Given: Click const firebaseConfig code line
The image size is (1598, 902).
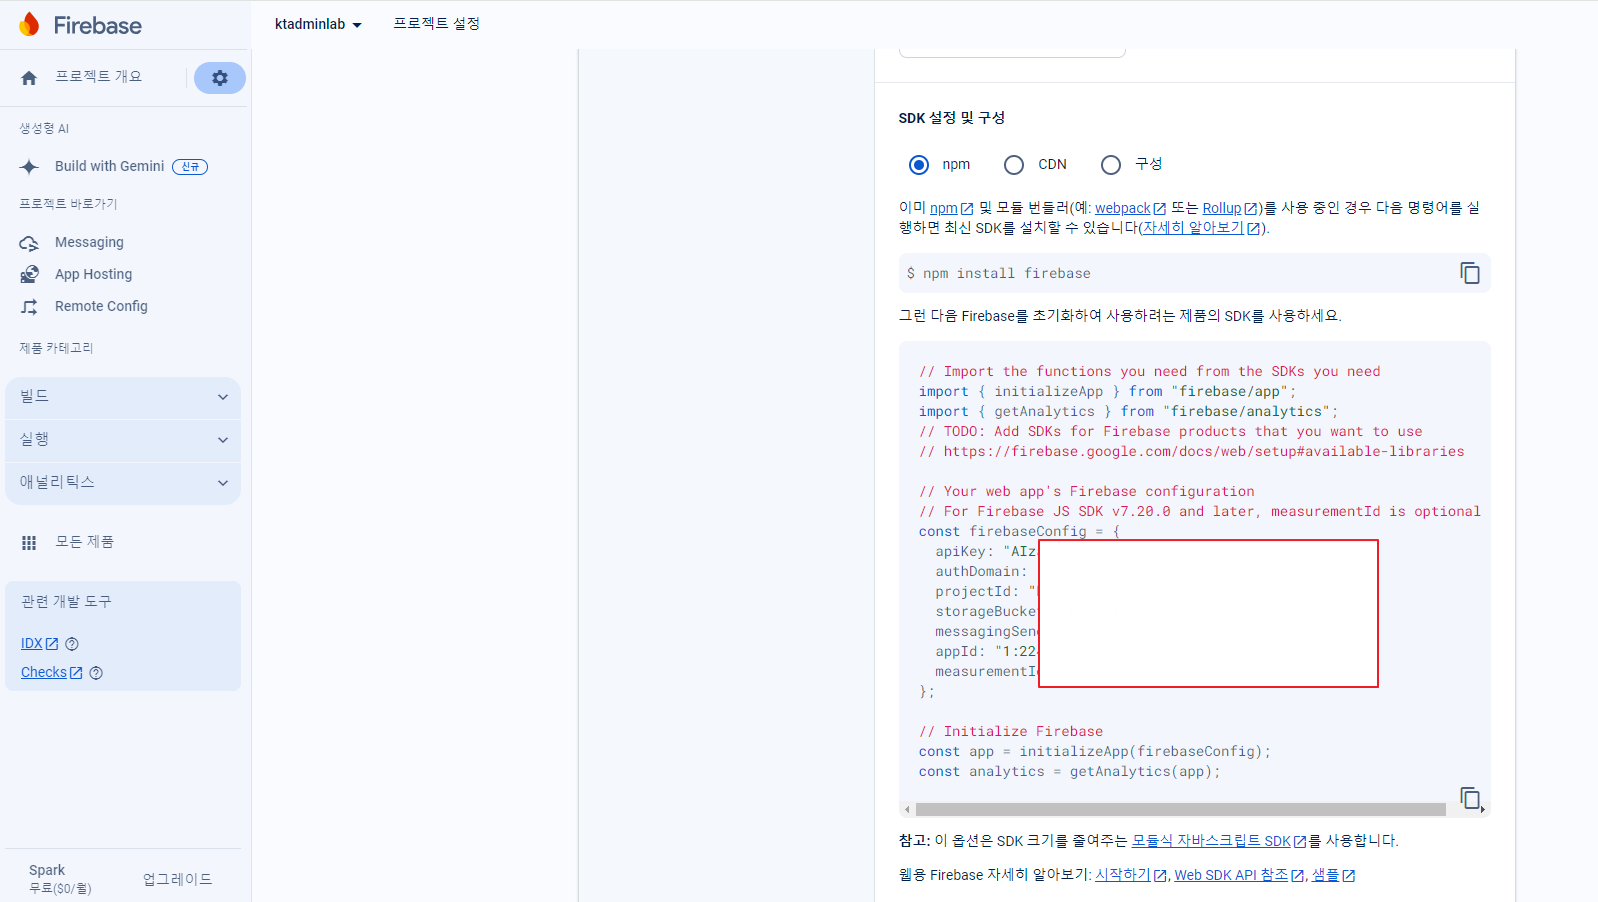Looking at the screenshot, I should click(1020, 531).
